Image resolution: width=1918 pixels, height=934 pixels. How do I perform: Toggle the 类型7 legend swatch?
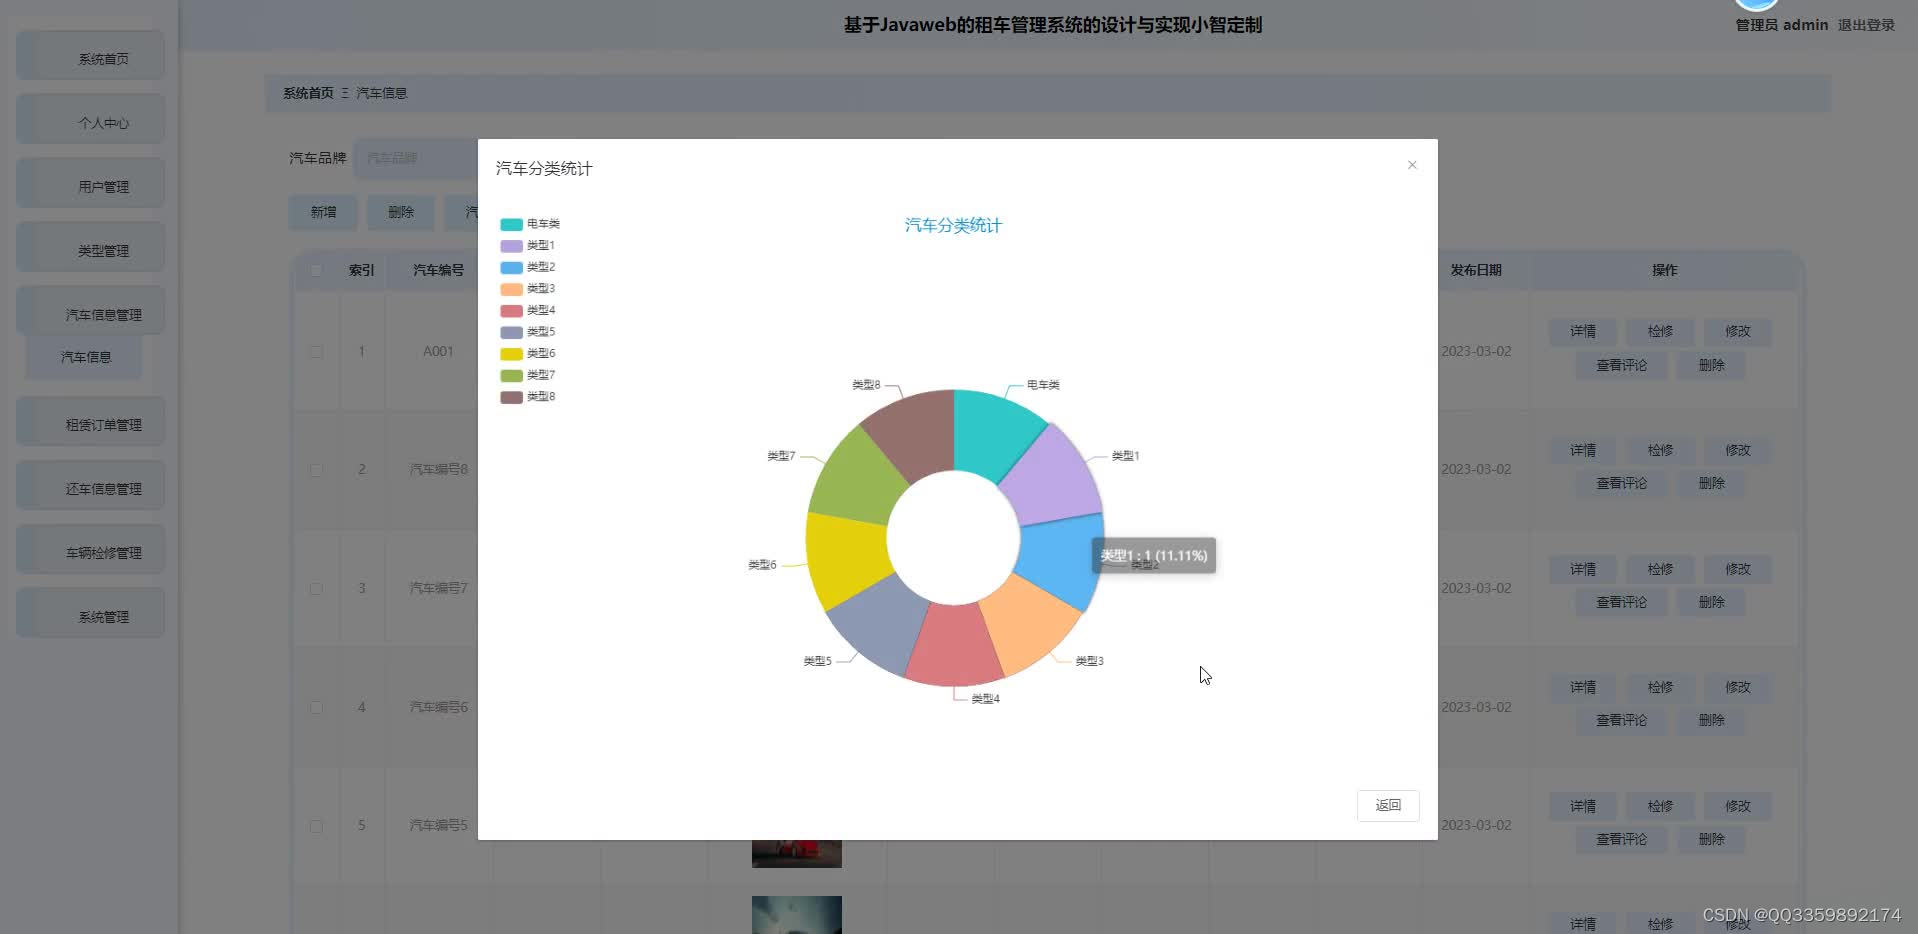(x=511, y=375)
